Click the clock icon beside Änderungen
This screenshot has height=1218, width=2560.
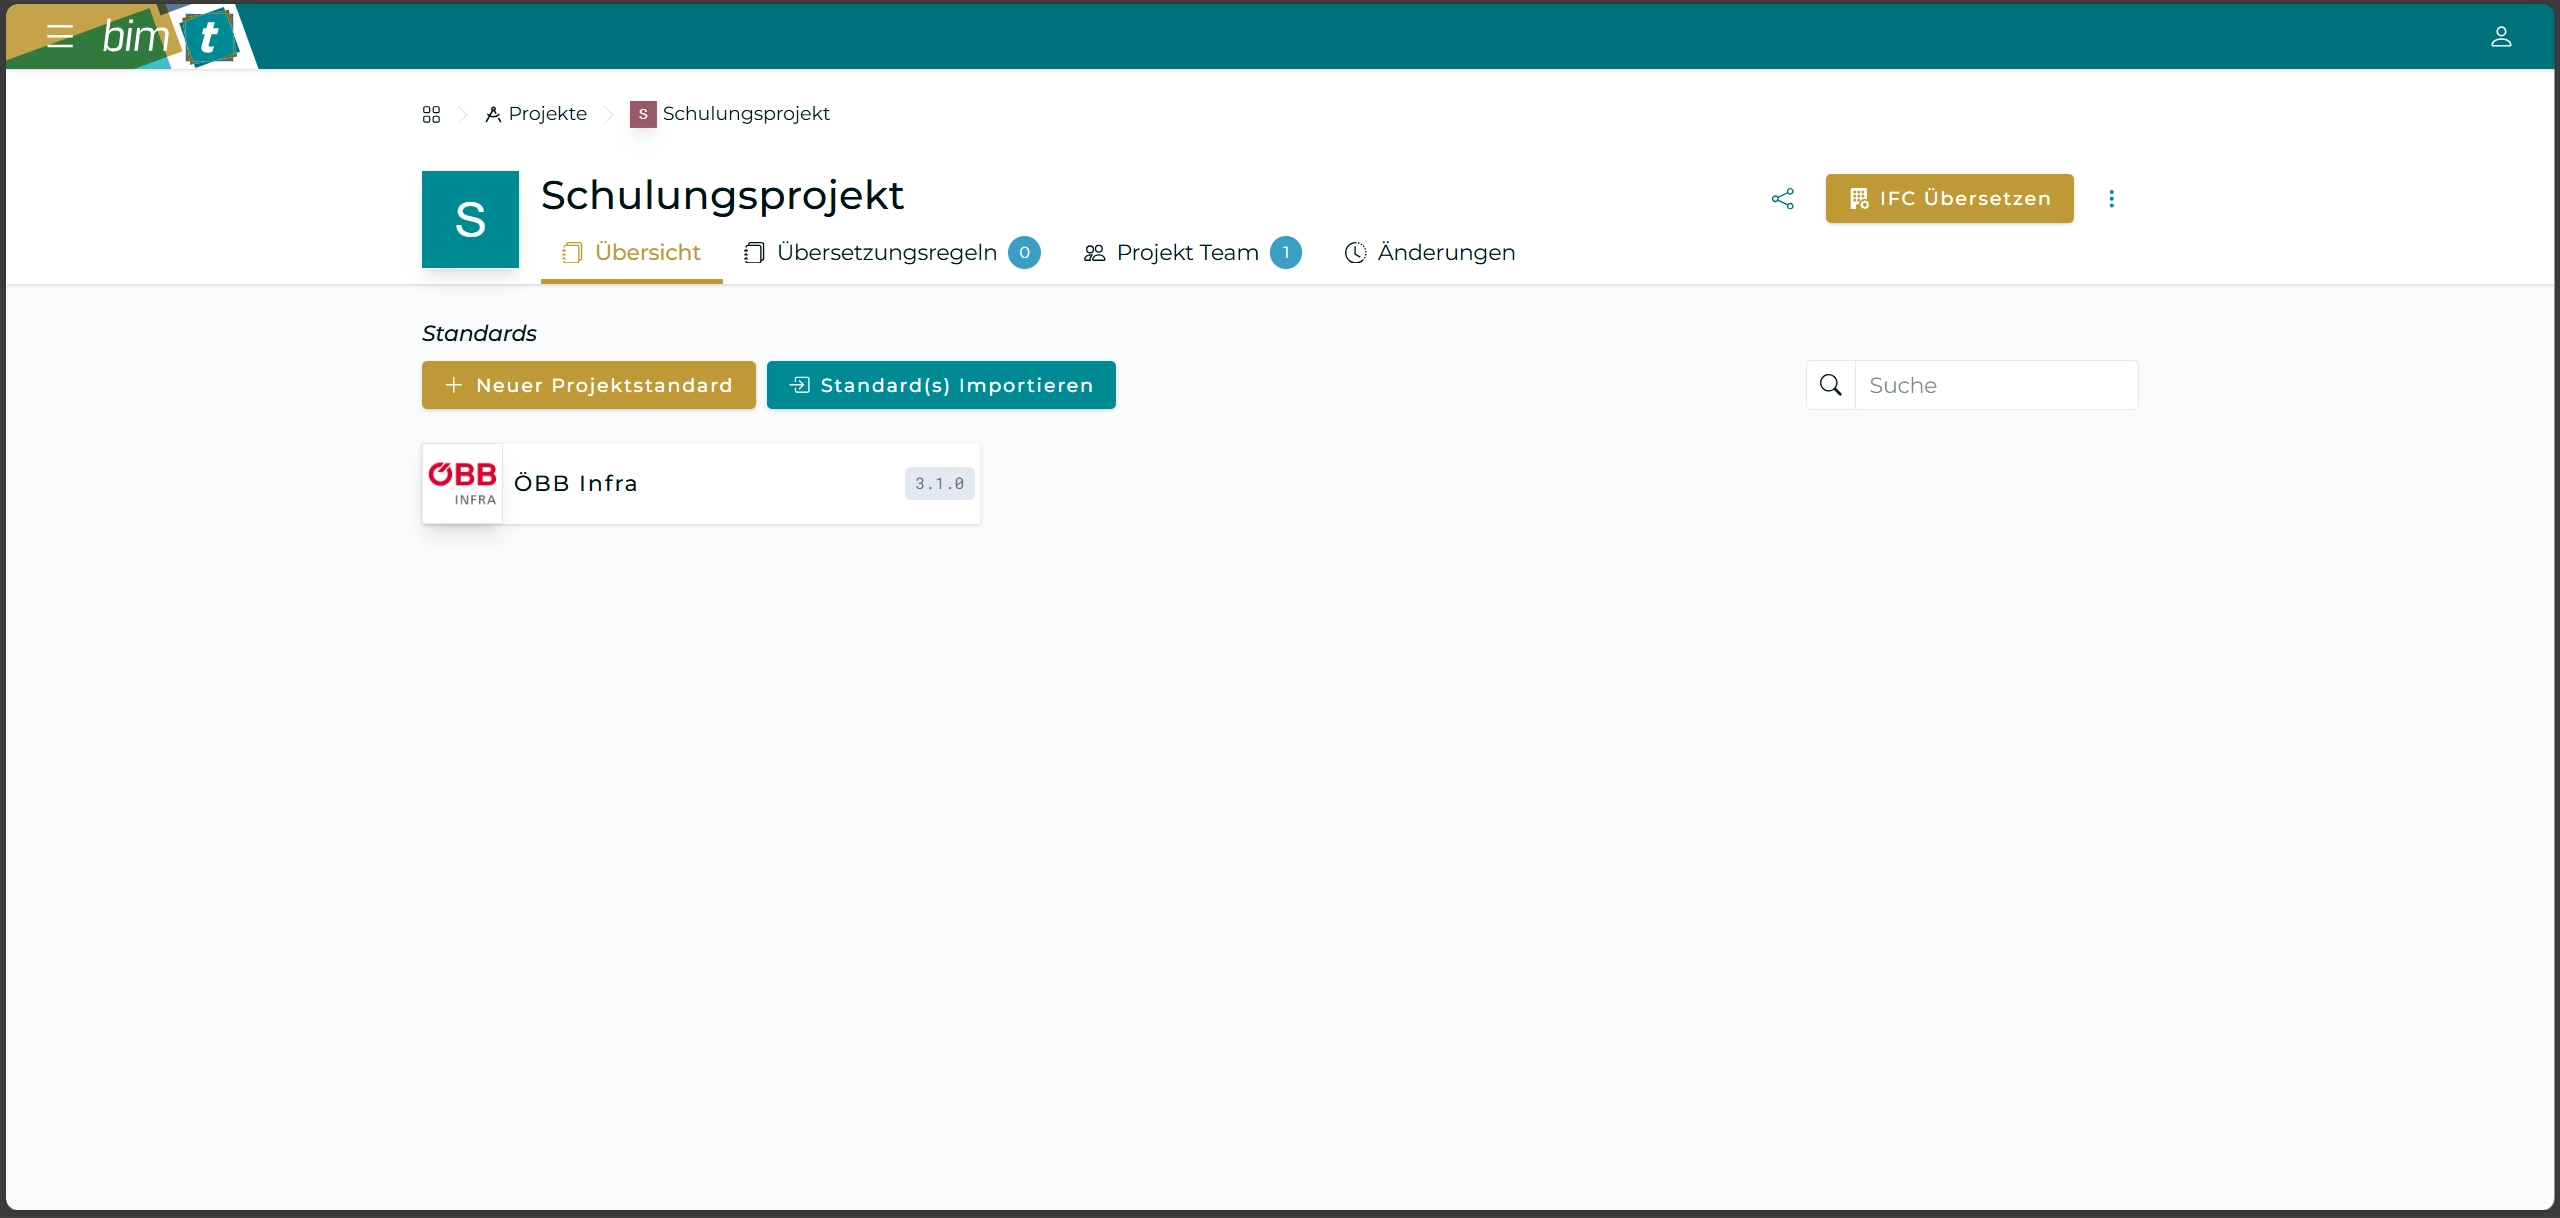pyautogui.click(x=1355, y=253)
